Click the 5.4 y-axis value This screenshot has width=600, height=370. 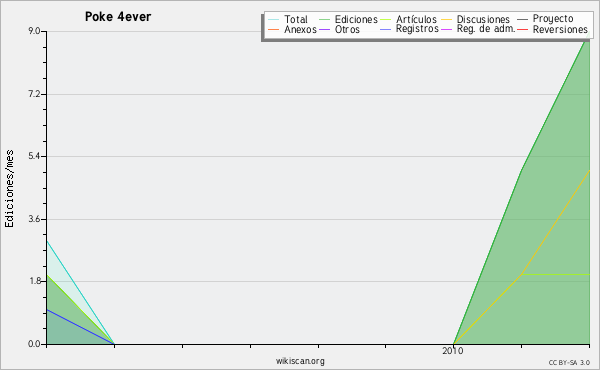(34, 156)
